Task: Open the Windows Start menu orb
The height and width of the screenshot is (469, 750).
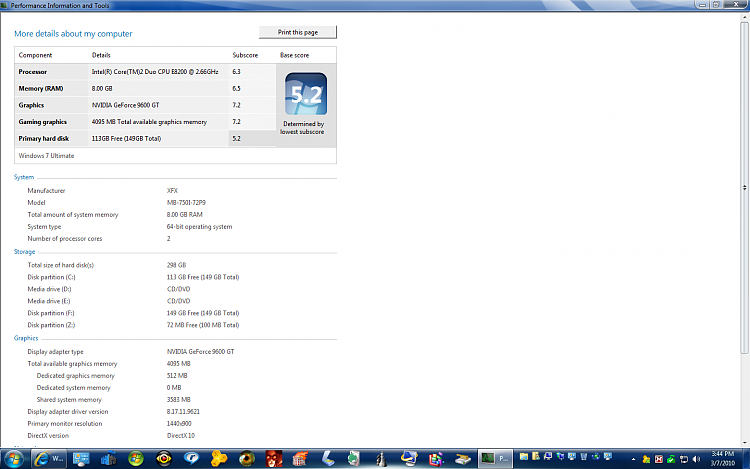Action: (x=13, y=459)
